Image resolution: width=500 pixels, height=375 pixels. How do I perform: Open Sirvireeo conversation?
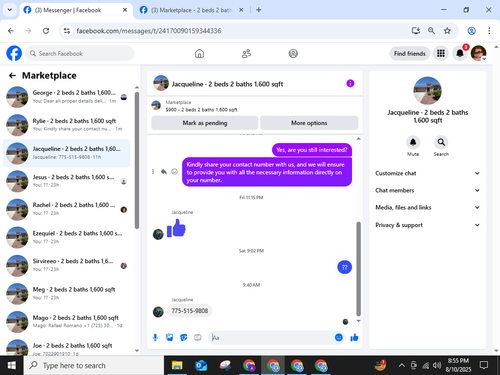tap(67, 265)
